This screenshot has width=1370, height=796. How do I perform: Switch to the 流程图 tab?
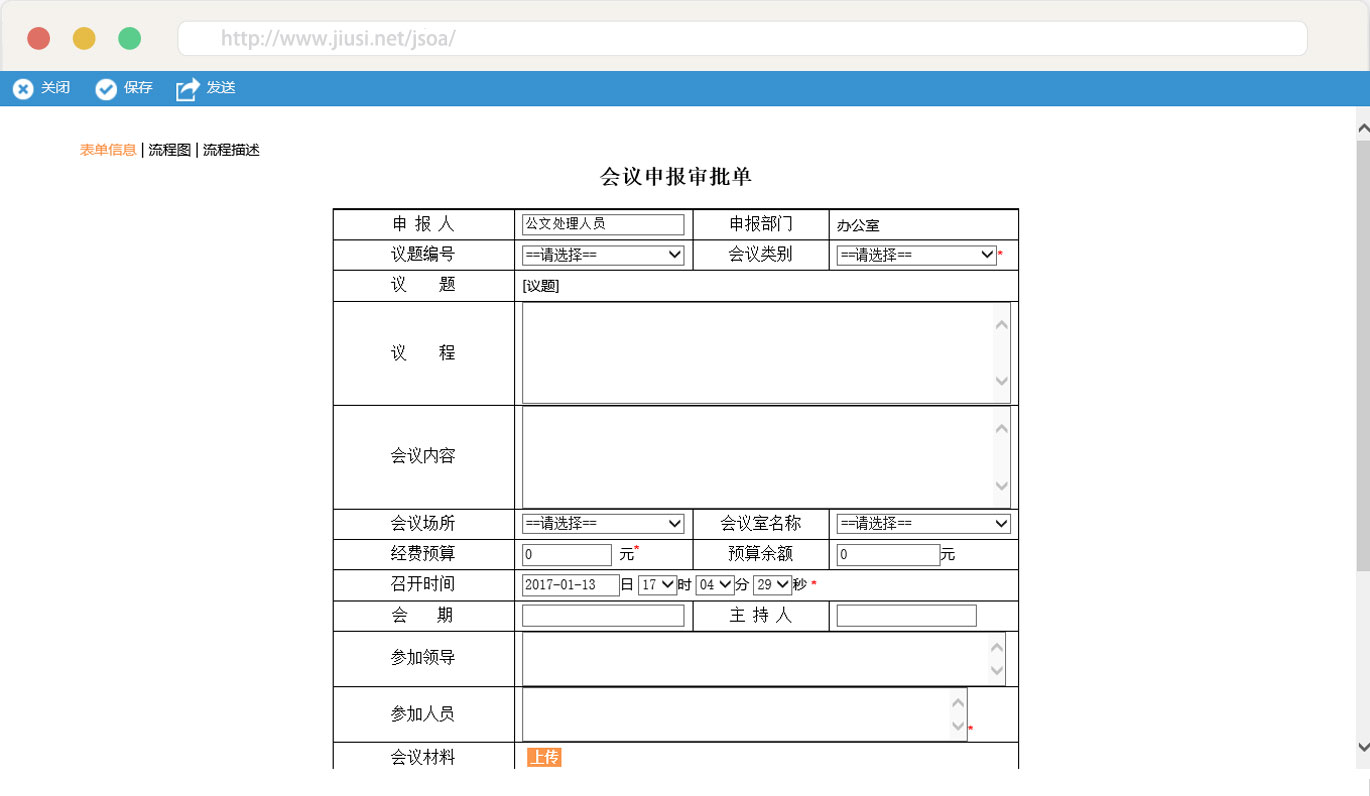pyautogui.click(x=169, y=150)
